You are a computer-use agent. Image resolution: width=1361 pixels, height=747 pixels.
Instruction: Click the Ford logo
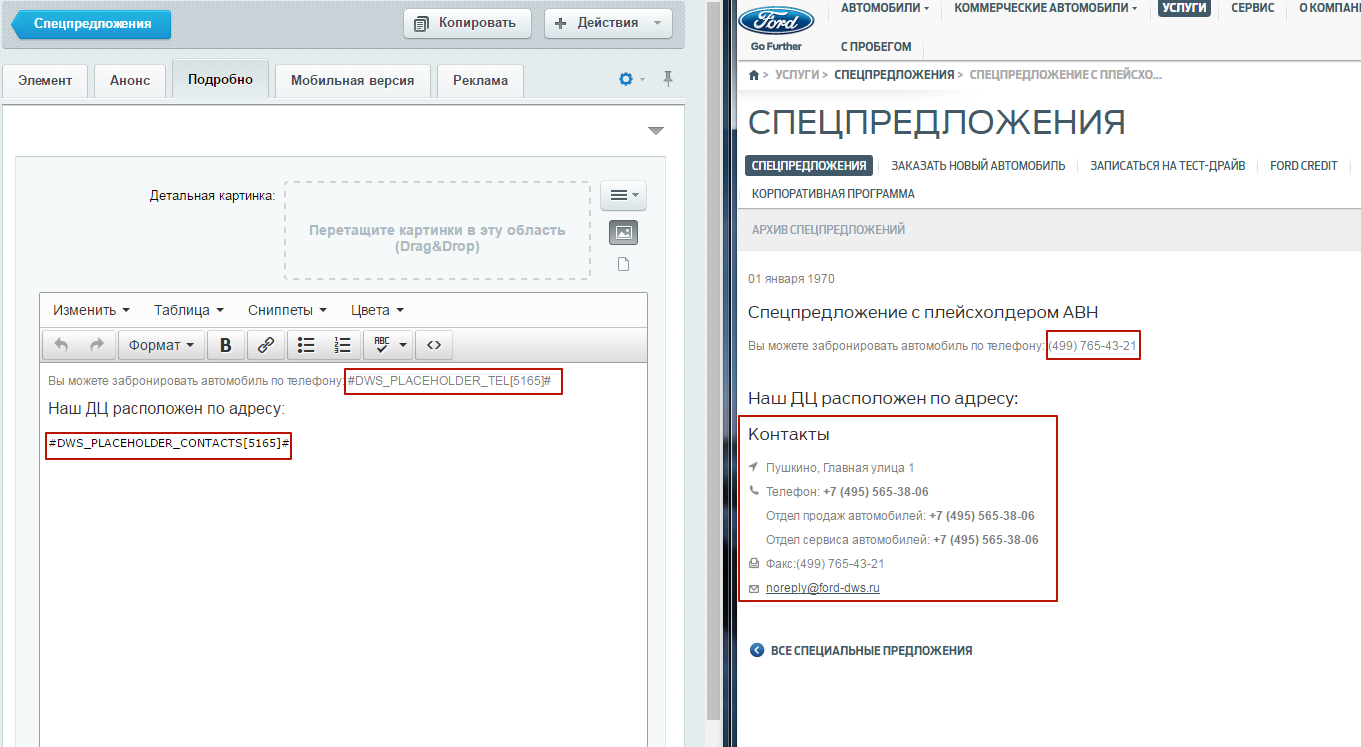pos(776,20)
